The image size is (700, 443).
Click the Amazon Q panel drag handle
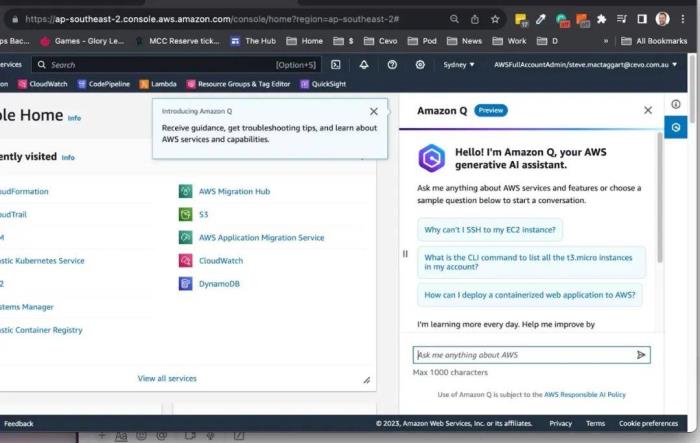(405, 254)
